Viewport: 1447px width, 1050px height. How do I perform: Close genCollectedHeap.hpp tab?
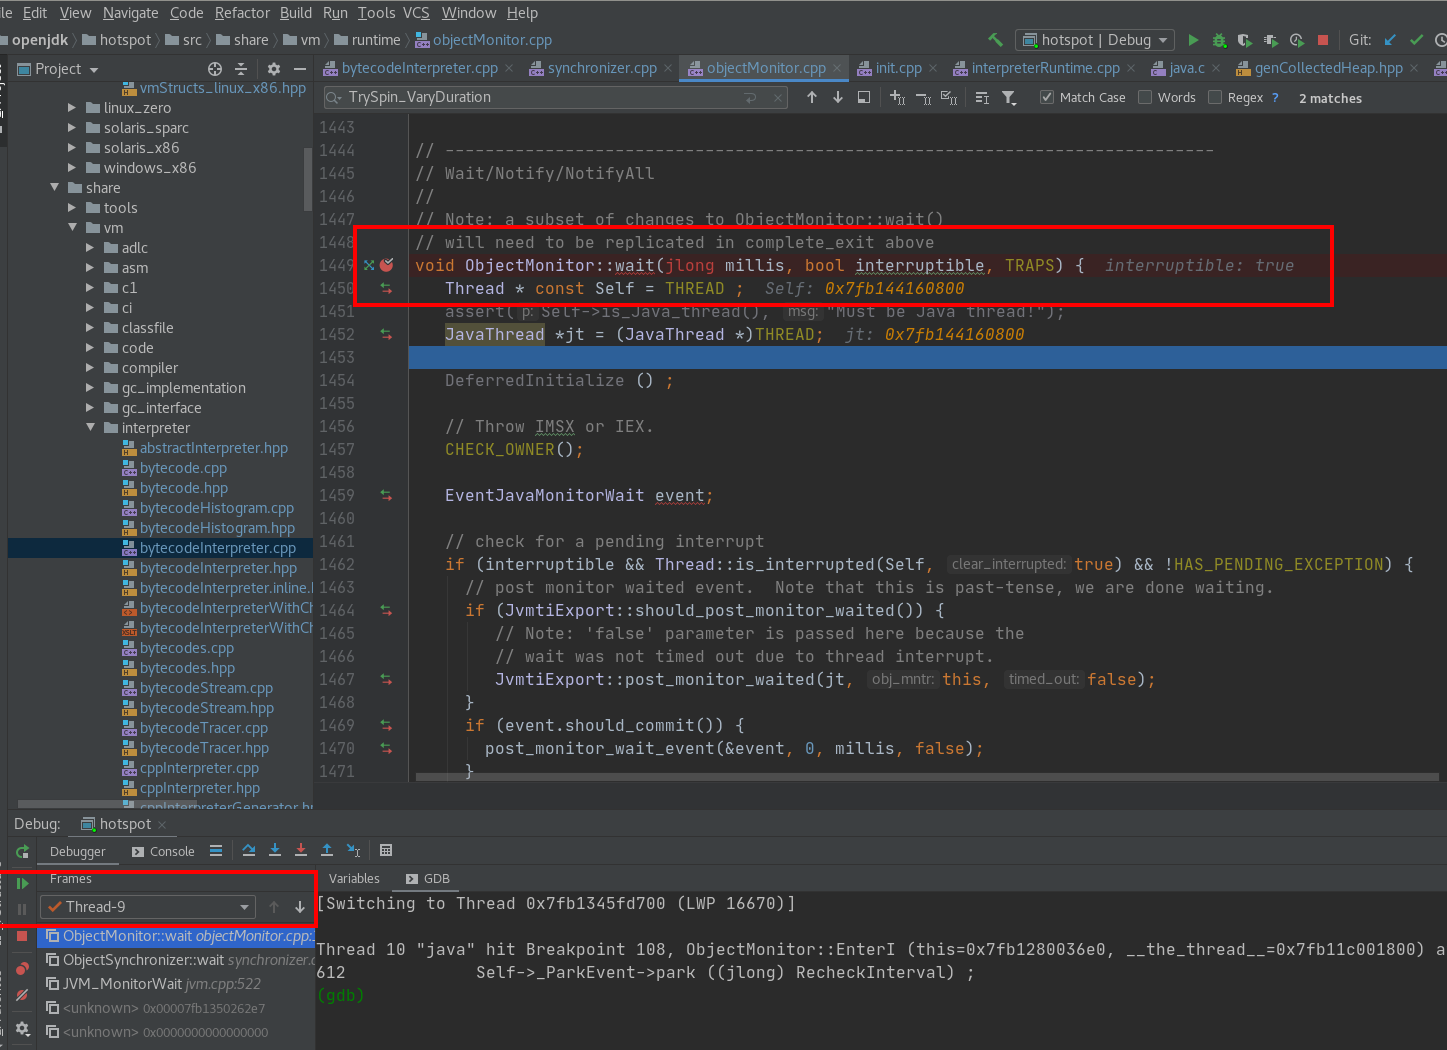tap(1413, 68)
